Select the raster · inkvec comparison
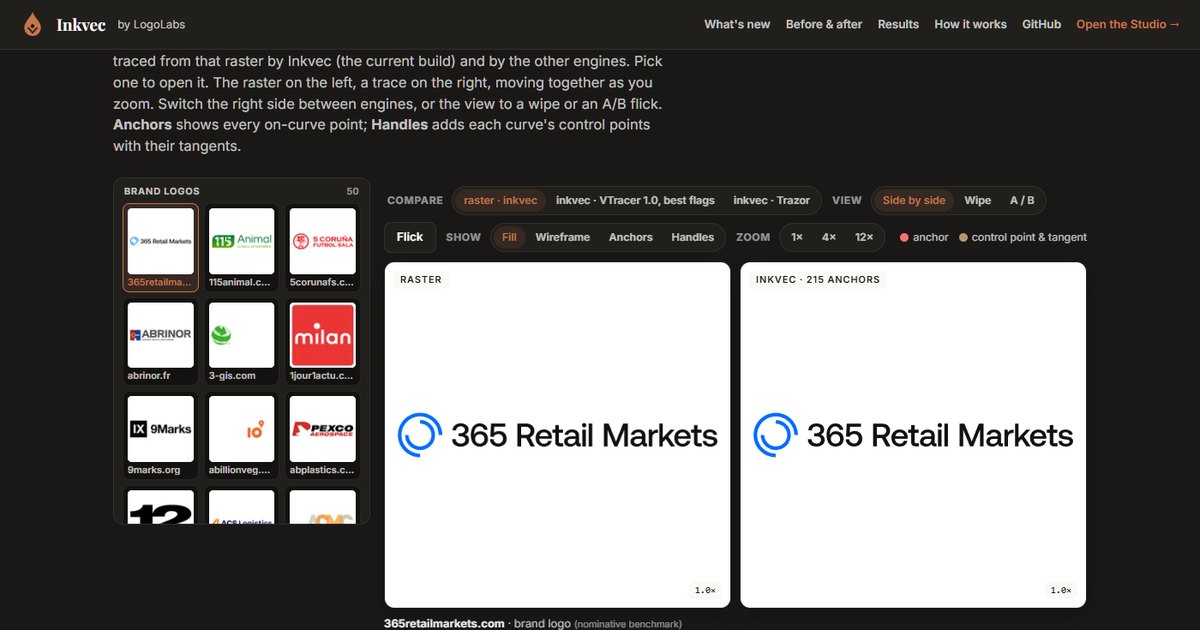Screen dimensions: 1200x630 pyautogui.click(x=501, y=200)
